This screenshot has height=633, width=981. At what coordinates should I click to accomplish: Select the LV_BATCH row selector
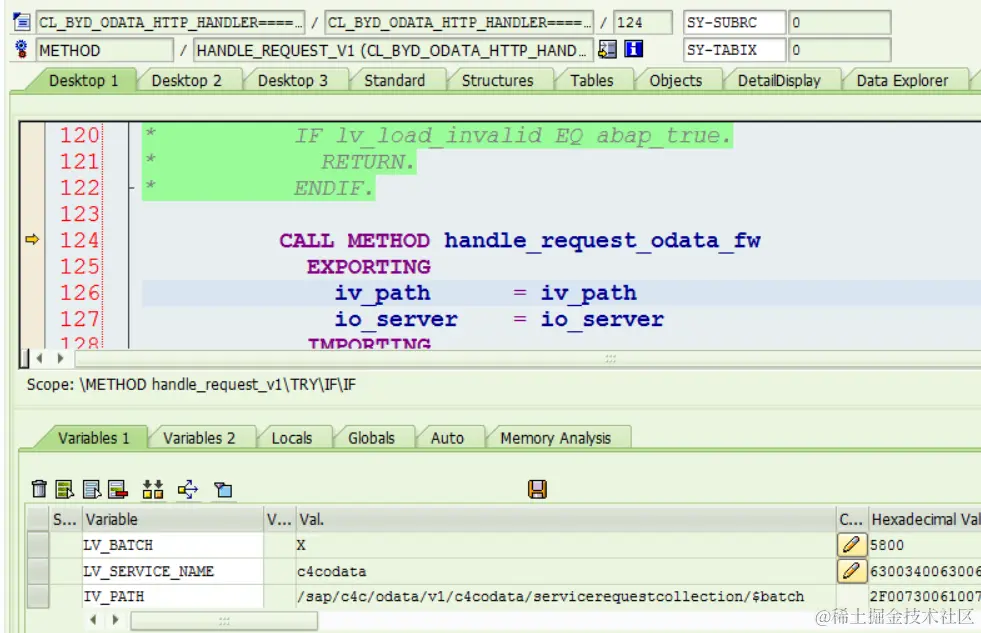click(38, 545)
